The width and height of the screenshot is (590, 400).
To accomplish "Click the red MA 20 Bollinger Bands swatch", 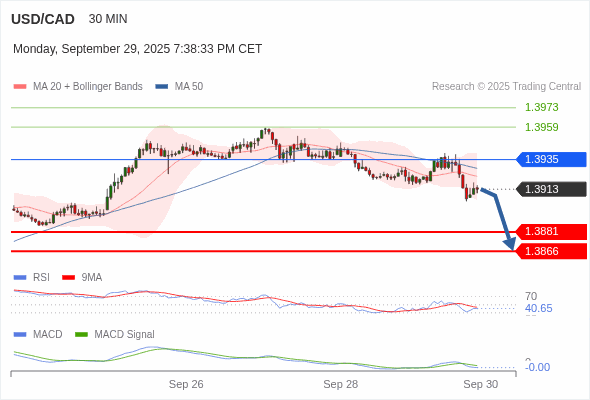I will [x=20, y=87].
